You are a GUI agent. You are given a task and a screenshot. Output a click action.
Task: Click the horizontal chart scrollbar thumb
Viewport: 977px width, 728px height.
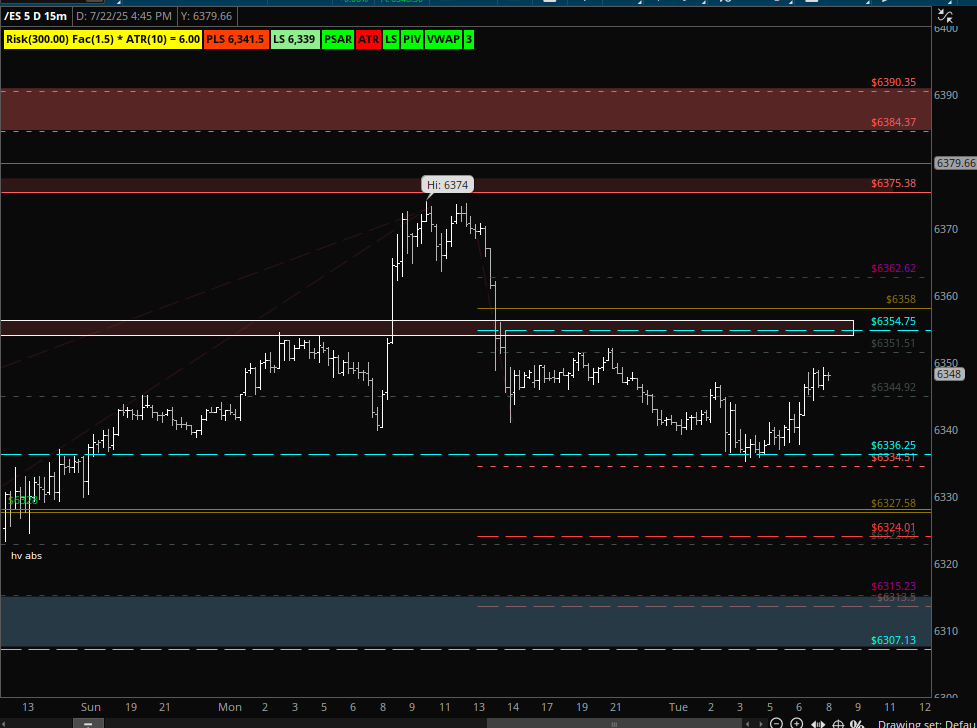614,724
